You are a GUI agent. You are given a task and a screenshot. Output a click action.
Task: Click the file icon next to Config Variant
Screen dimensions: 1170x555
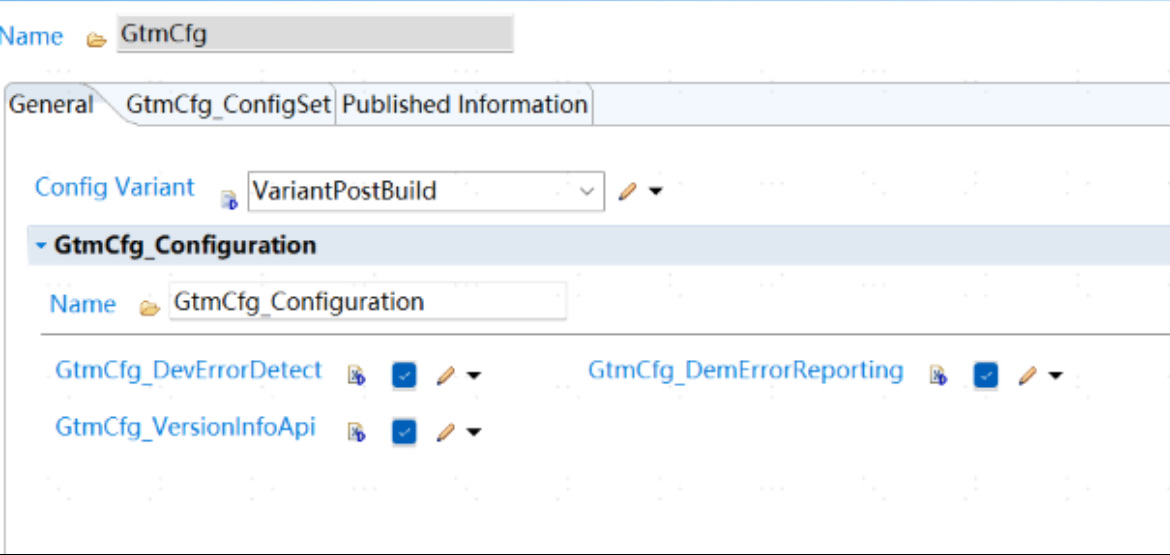(229, 198)
